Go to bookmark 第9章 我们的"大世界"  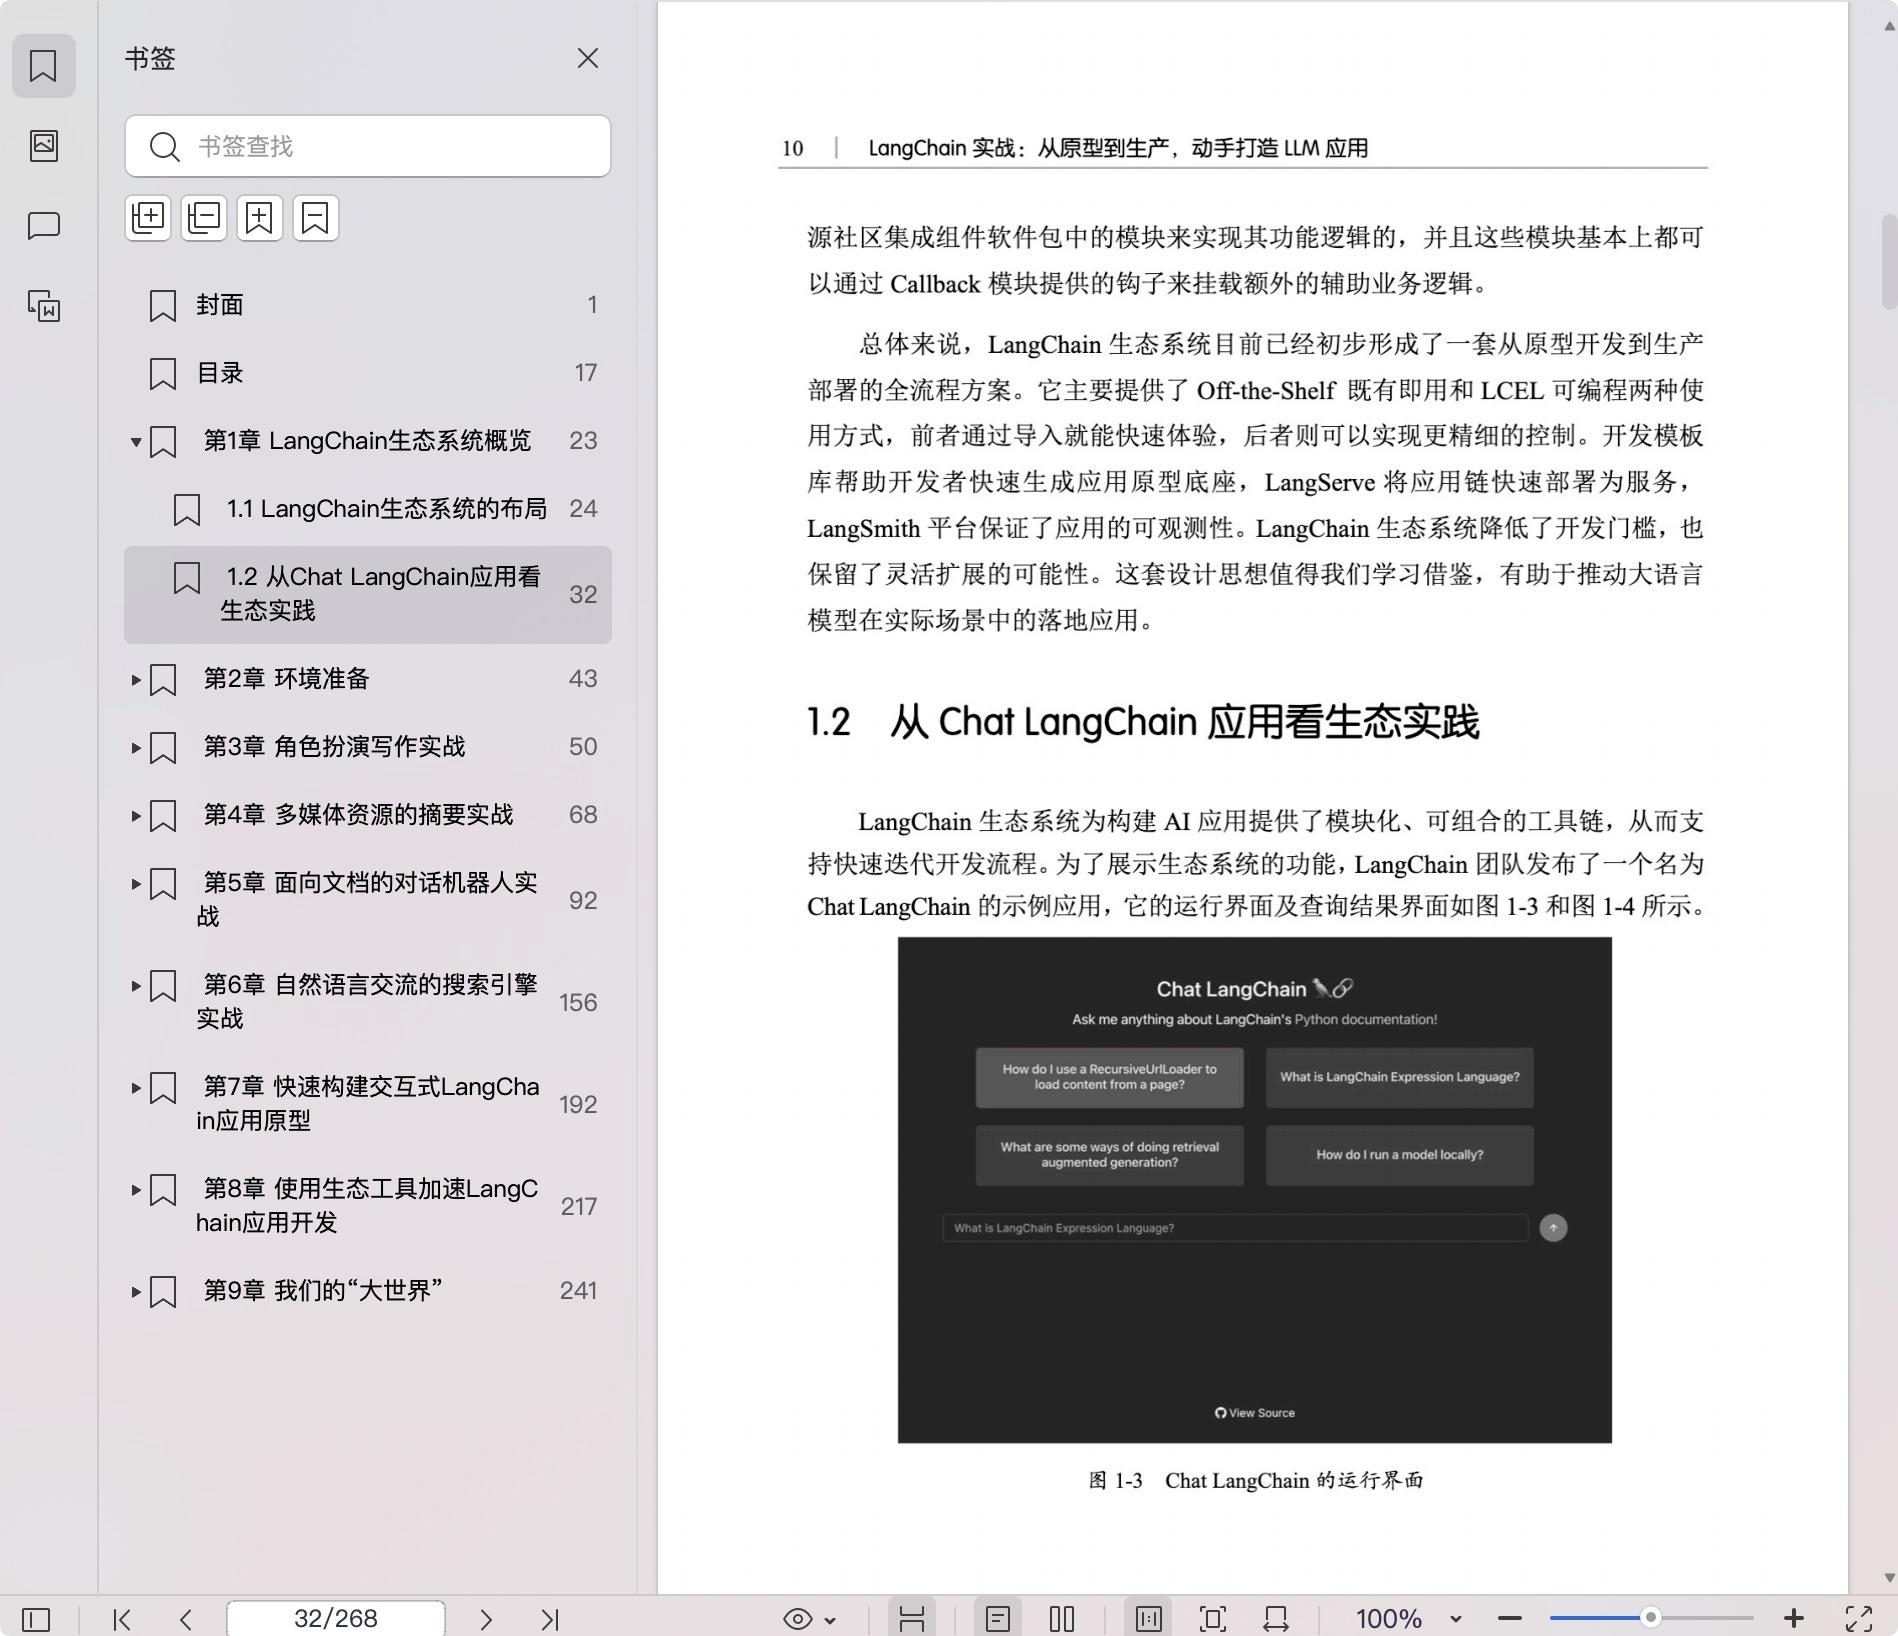click(323, 1291)
